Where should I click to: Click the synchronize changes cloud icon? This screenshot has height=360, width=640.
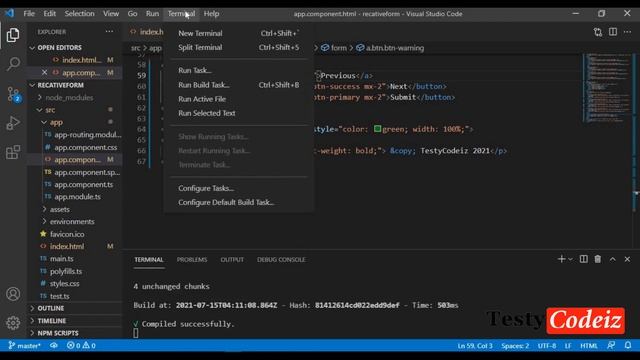pyautogui.click(x=53, y=345)
